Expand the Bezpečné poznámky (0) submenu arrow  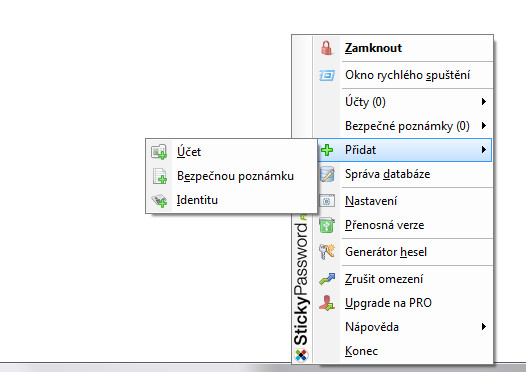484,126
